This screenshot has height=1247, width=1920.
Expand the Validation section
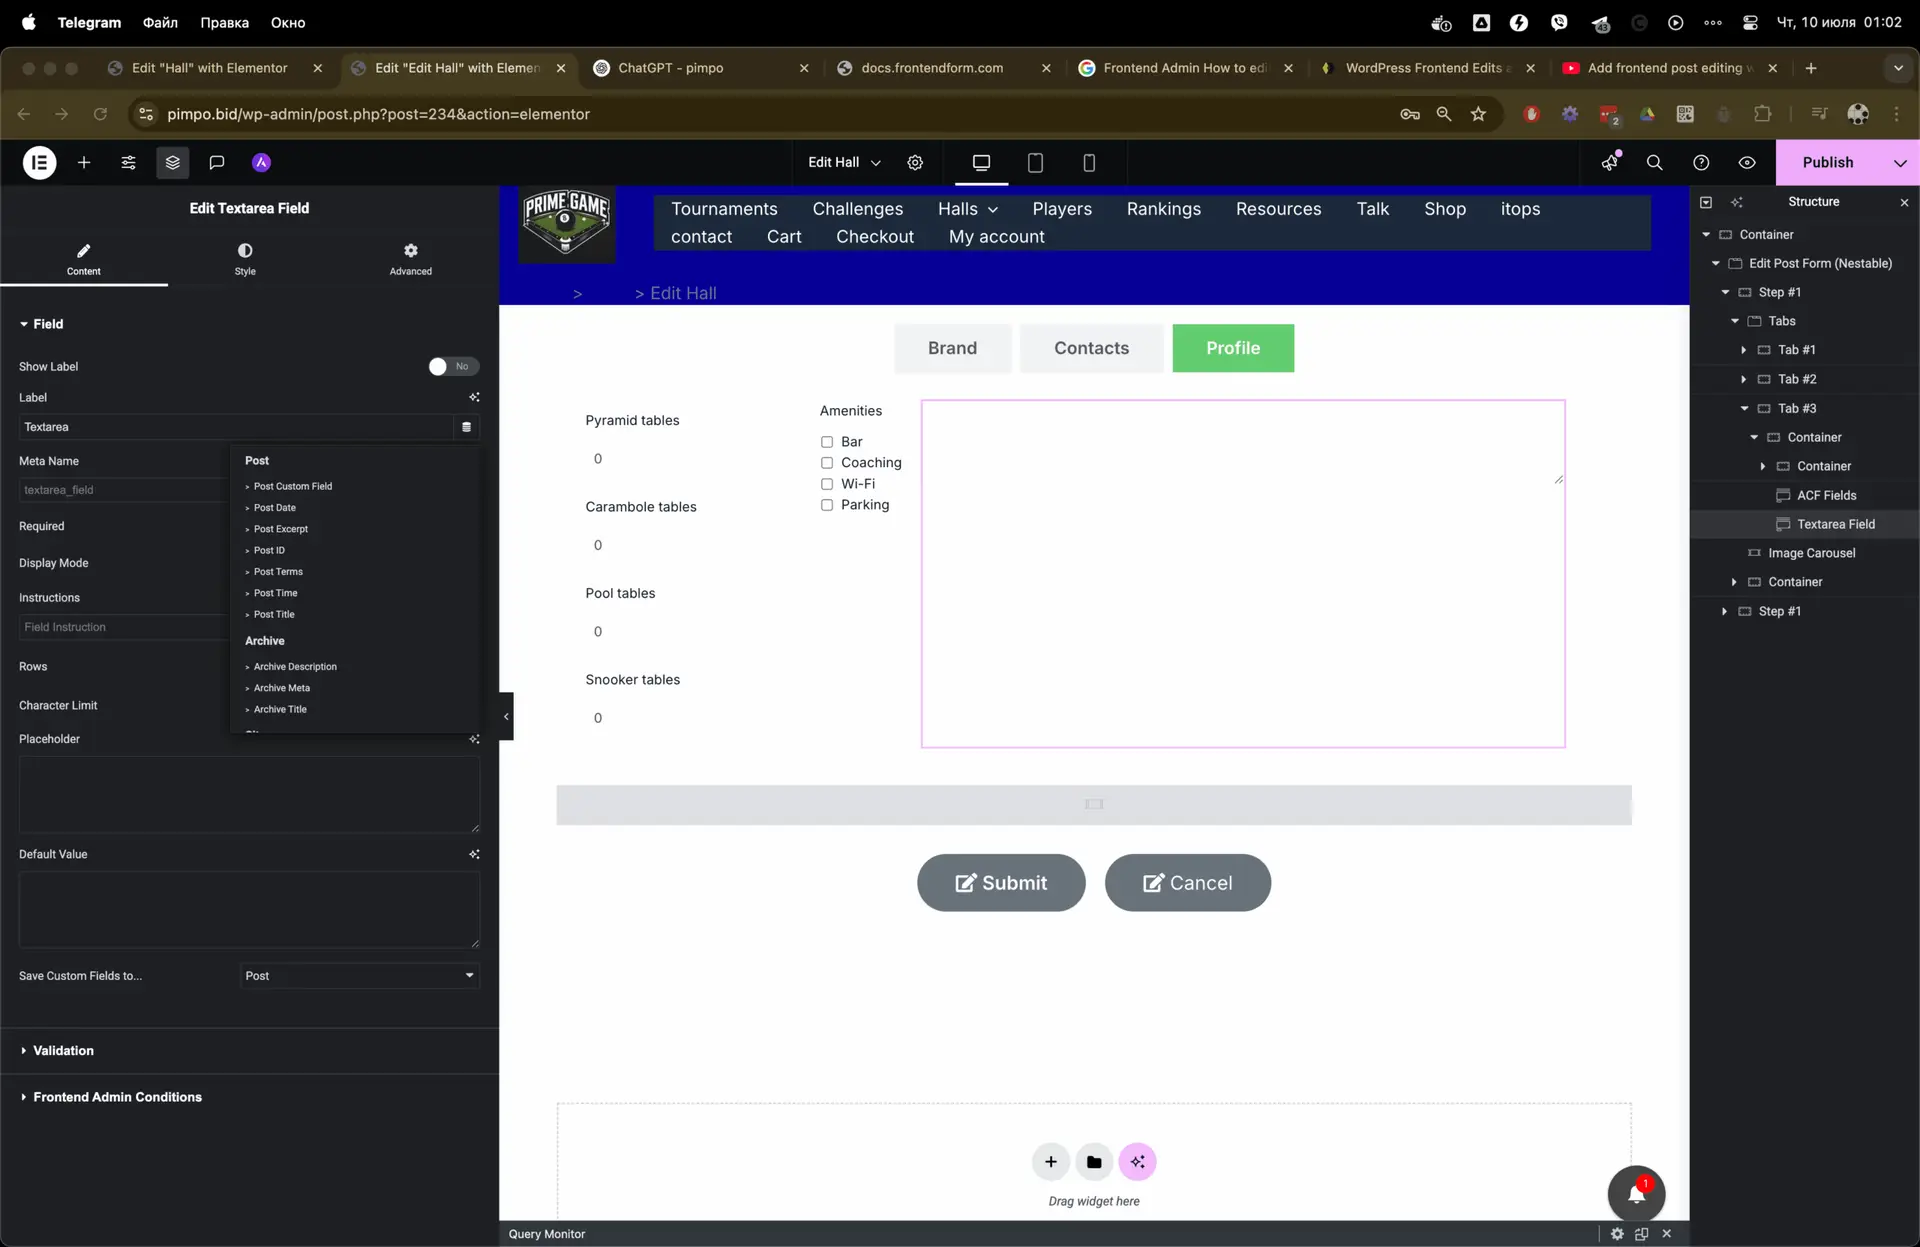tap(249, 1050)
